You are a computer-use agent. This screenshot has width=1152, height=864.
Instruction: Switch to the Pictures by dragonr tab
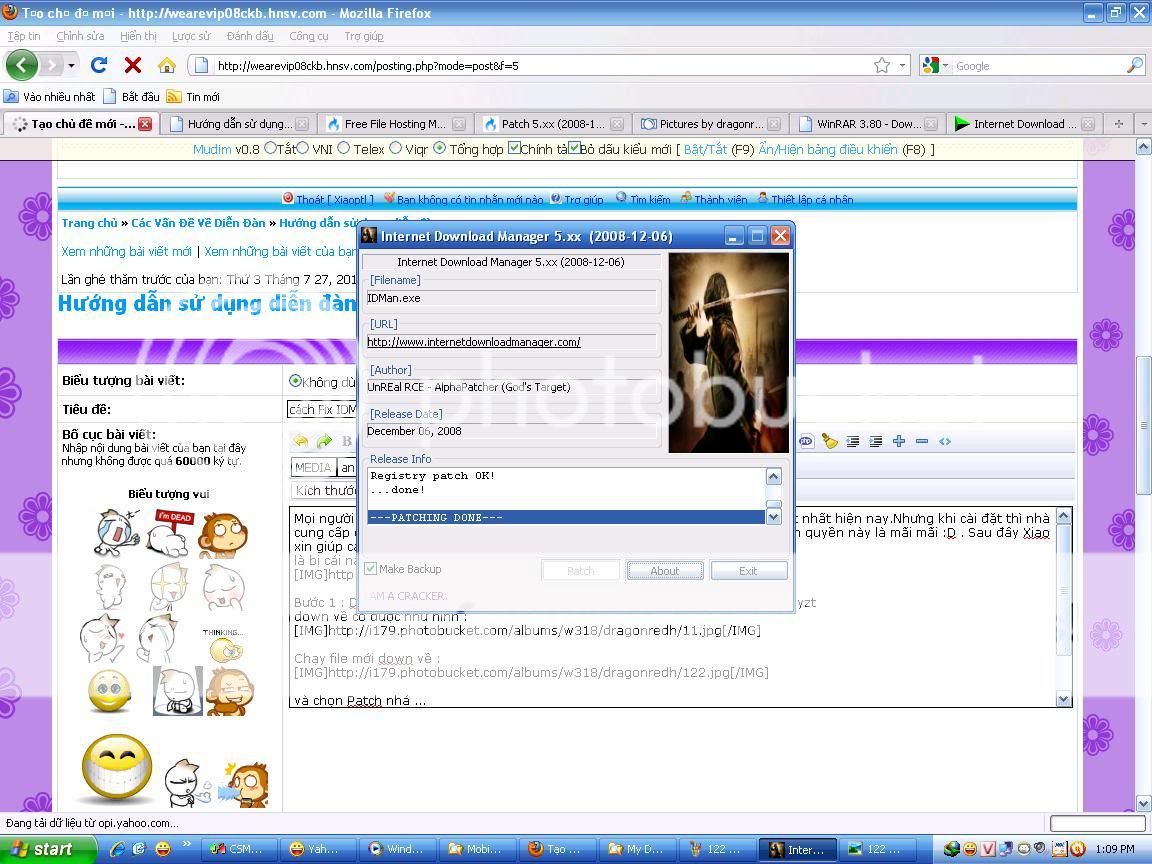point(710,123)
